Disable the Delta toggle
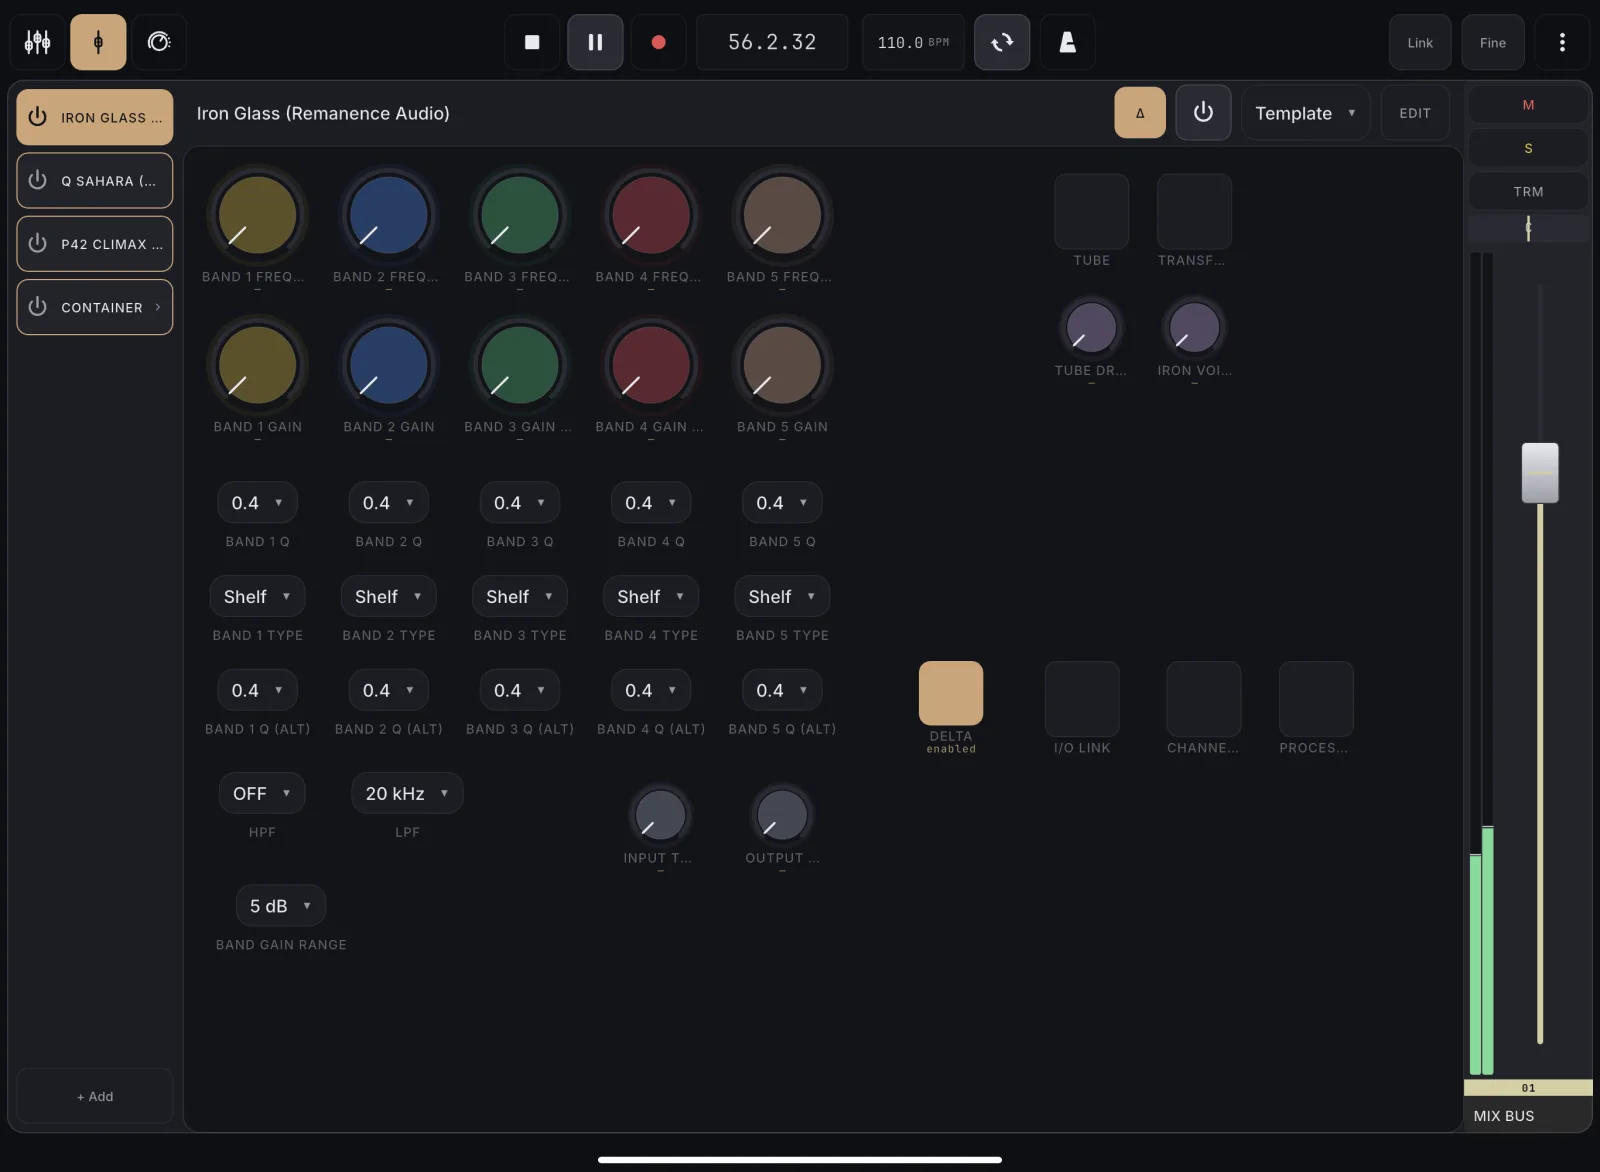Image resolution: width=1600 pixels, height=1172 pixels. (x=951, y=693)
